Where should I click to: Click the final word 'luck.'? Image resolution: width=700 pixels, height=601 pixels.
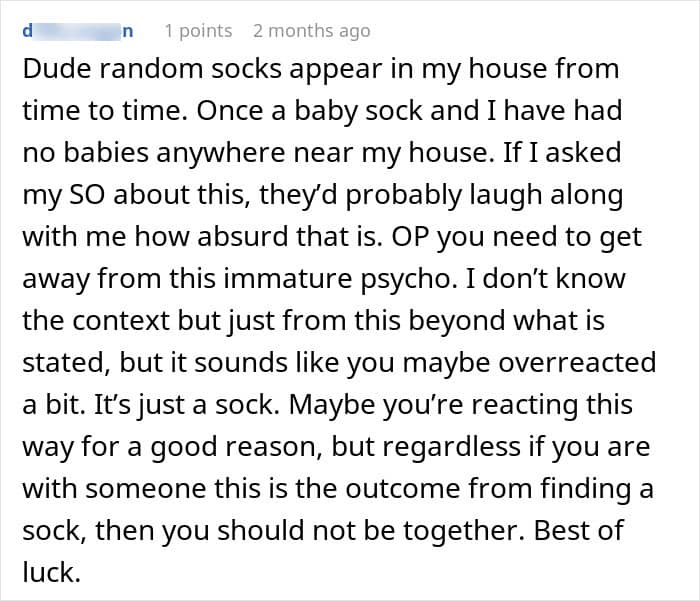click(51, 572)
